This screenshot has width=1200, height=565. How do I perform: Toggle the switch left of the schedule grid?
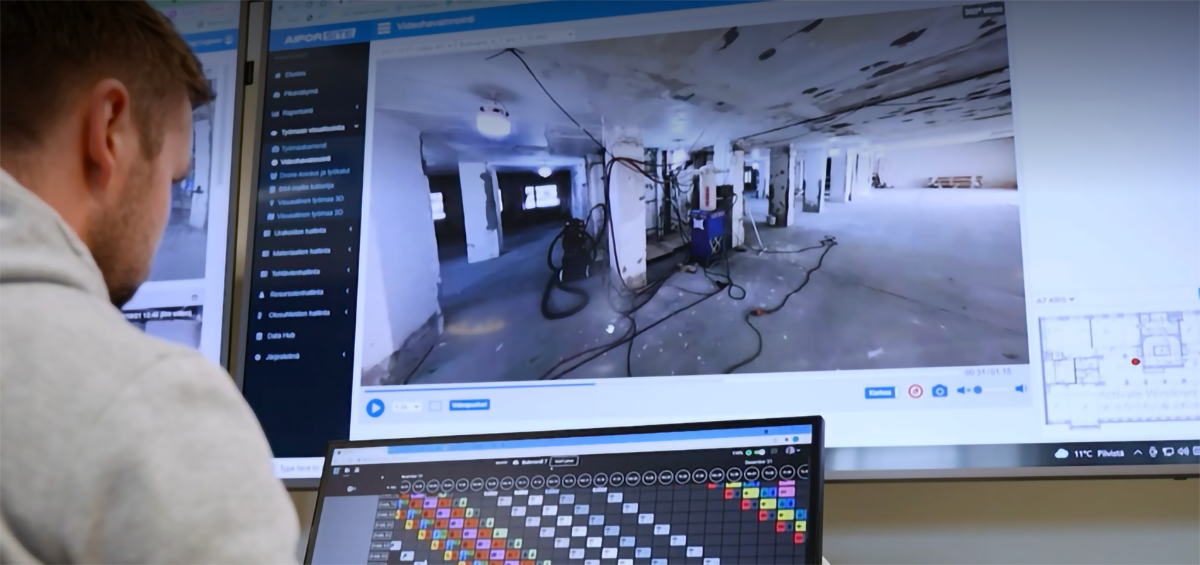(x=351, y=489)
